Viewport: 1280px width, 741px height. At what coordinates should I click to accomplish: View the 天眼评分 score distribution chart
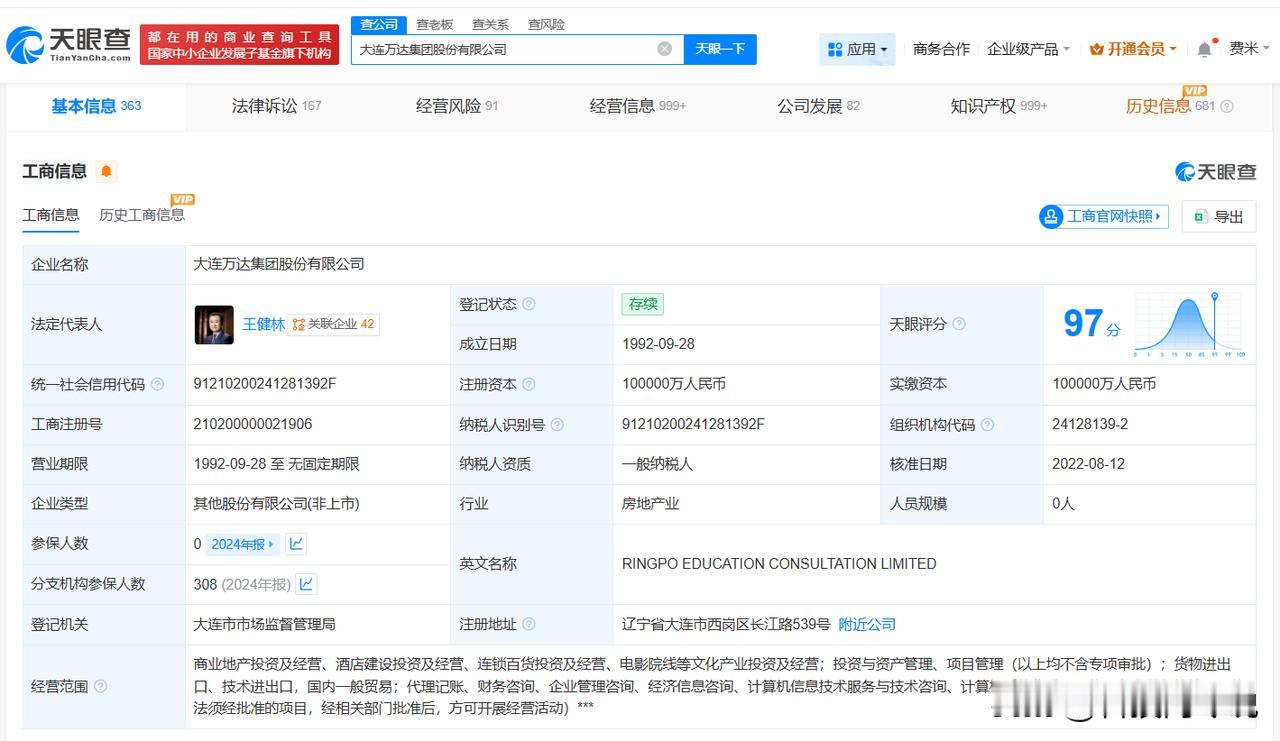pyautogui.click(x=1189, y=324)
